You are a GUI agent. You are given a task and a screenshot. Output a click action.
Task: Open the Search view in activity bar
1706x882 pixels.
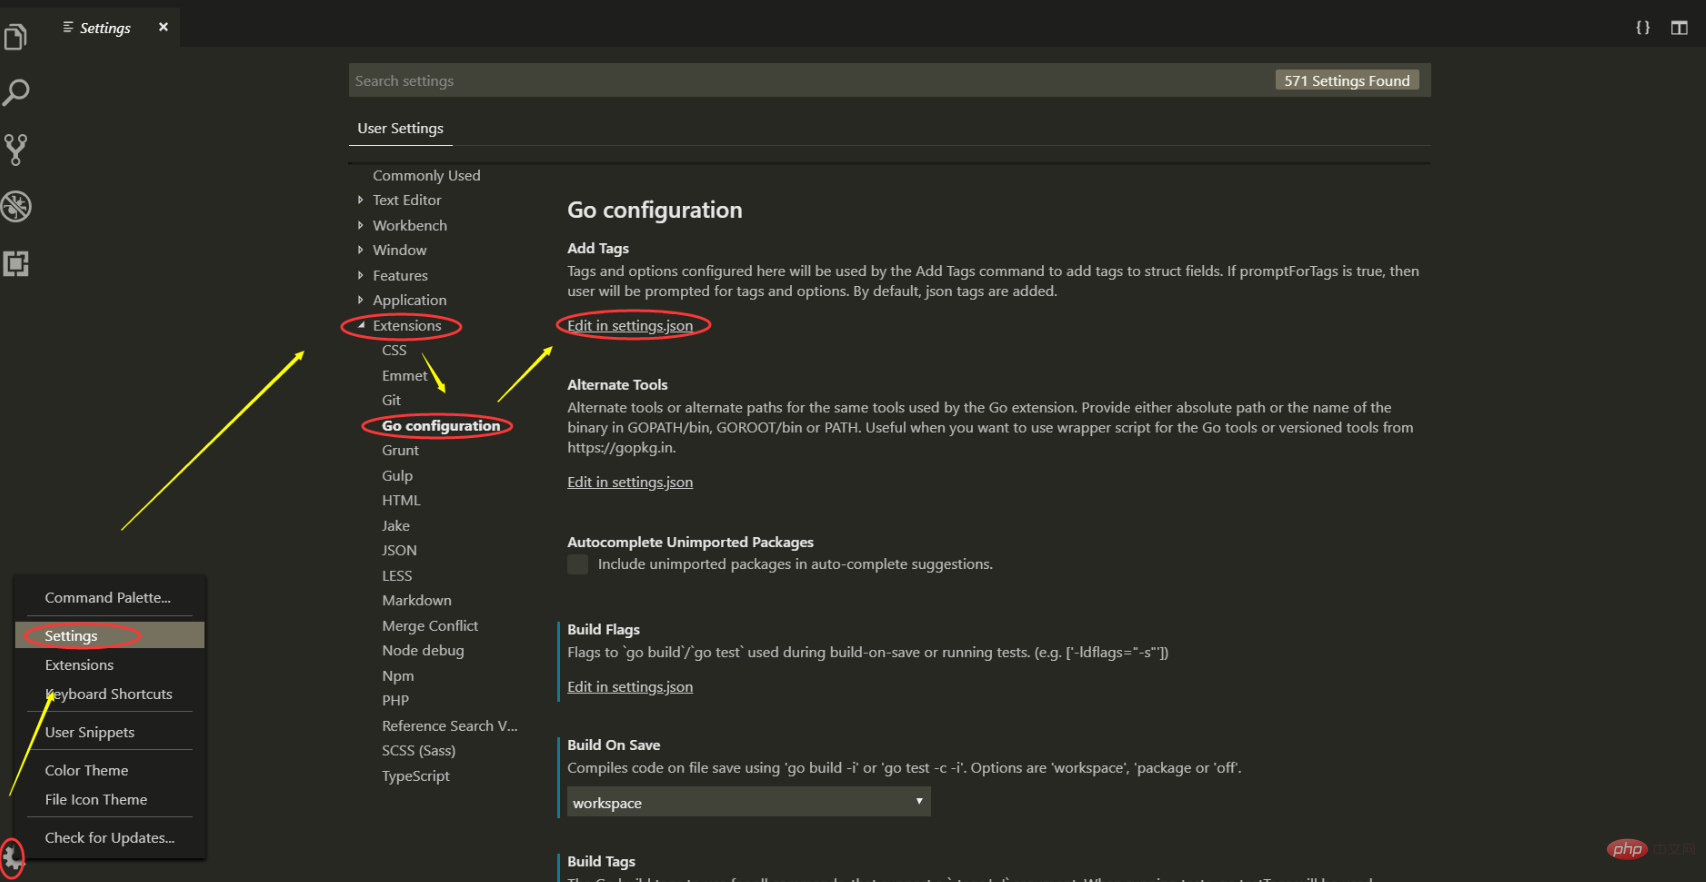pos(15,93)
